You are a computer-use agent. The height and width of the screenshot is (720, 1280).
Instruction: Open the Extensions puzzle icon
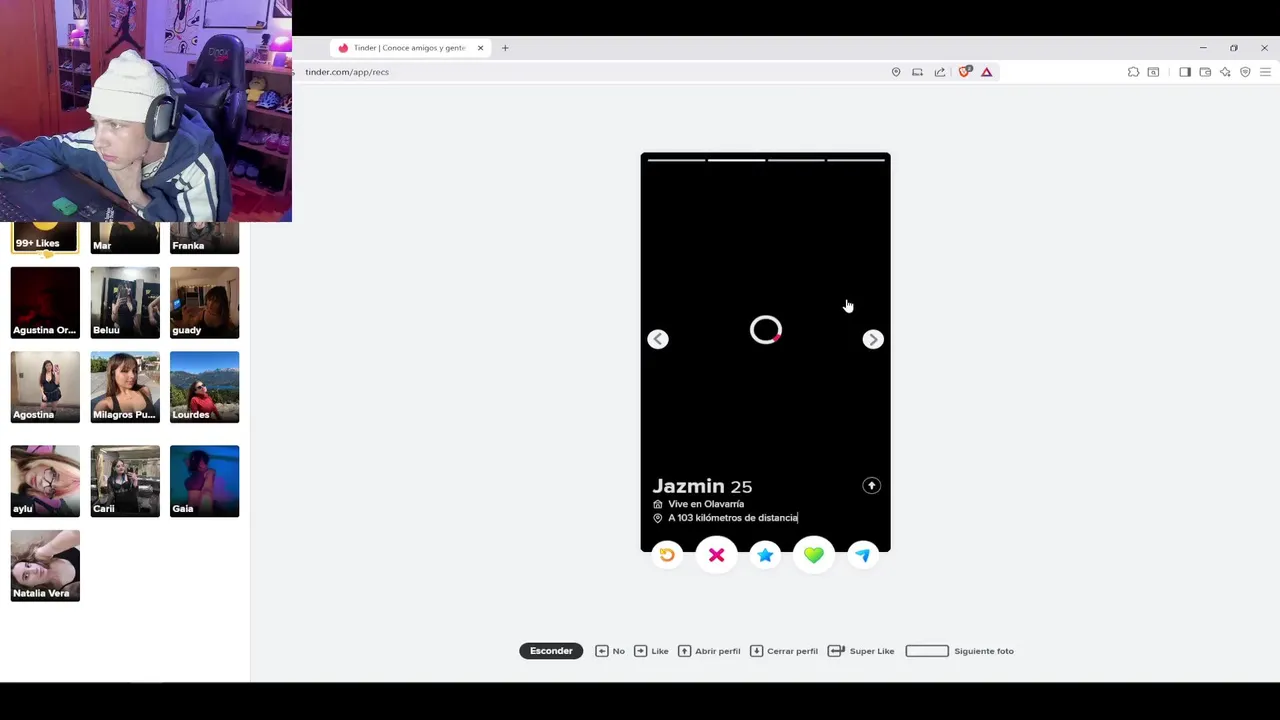tap(1133, 72)
